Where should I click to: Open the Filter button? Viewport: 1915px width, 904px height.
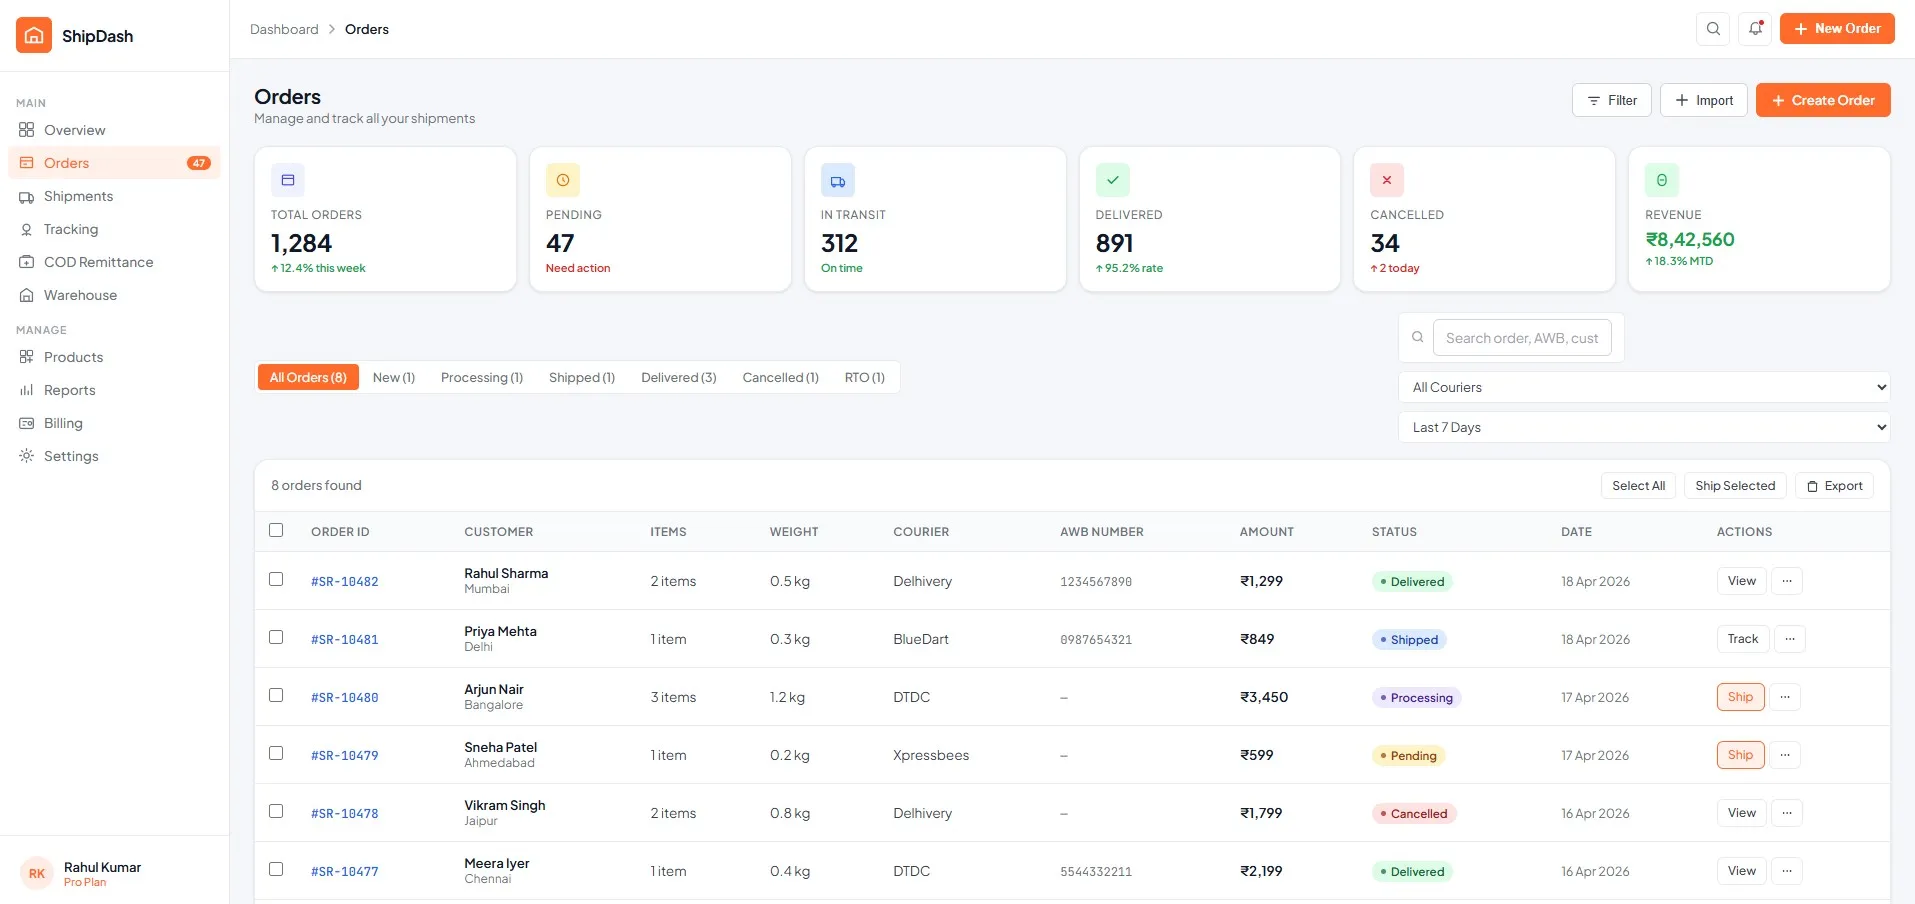(x=1612, y=100)
